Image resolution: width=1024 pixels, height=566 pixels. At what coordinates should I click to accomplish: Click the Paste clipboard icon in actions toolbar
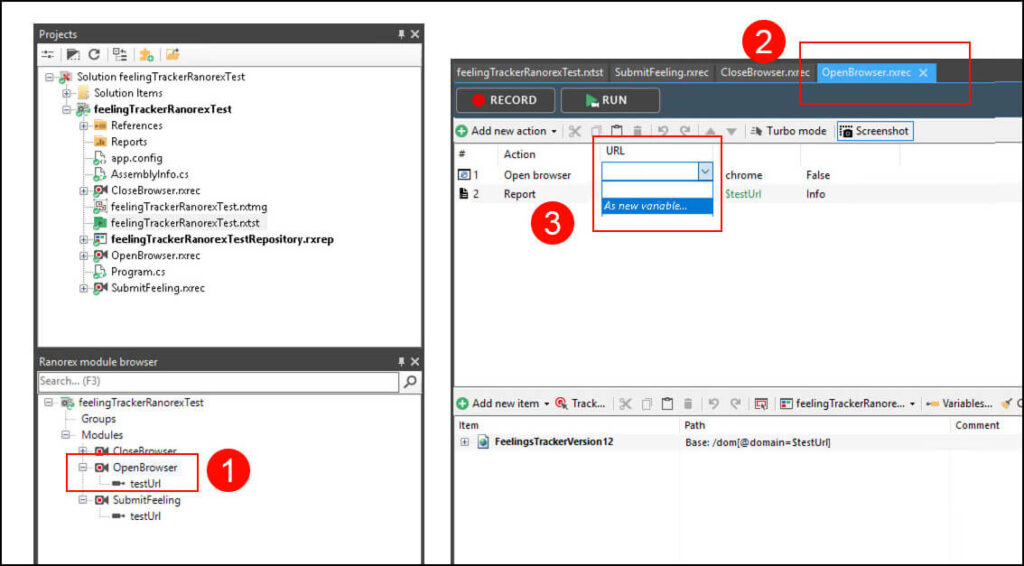(616, 131)
